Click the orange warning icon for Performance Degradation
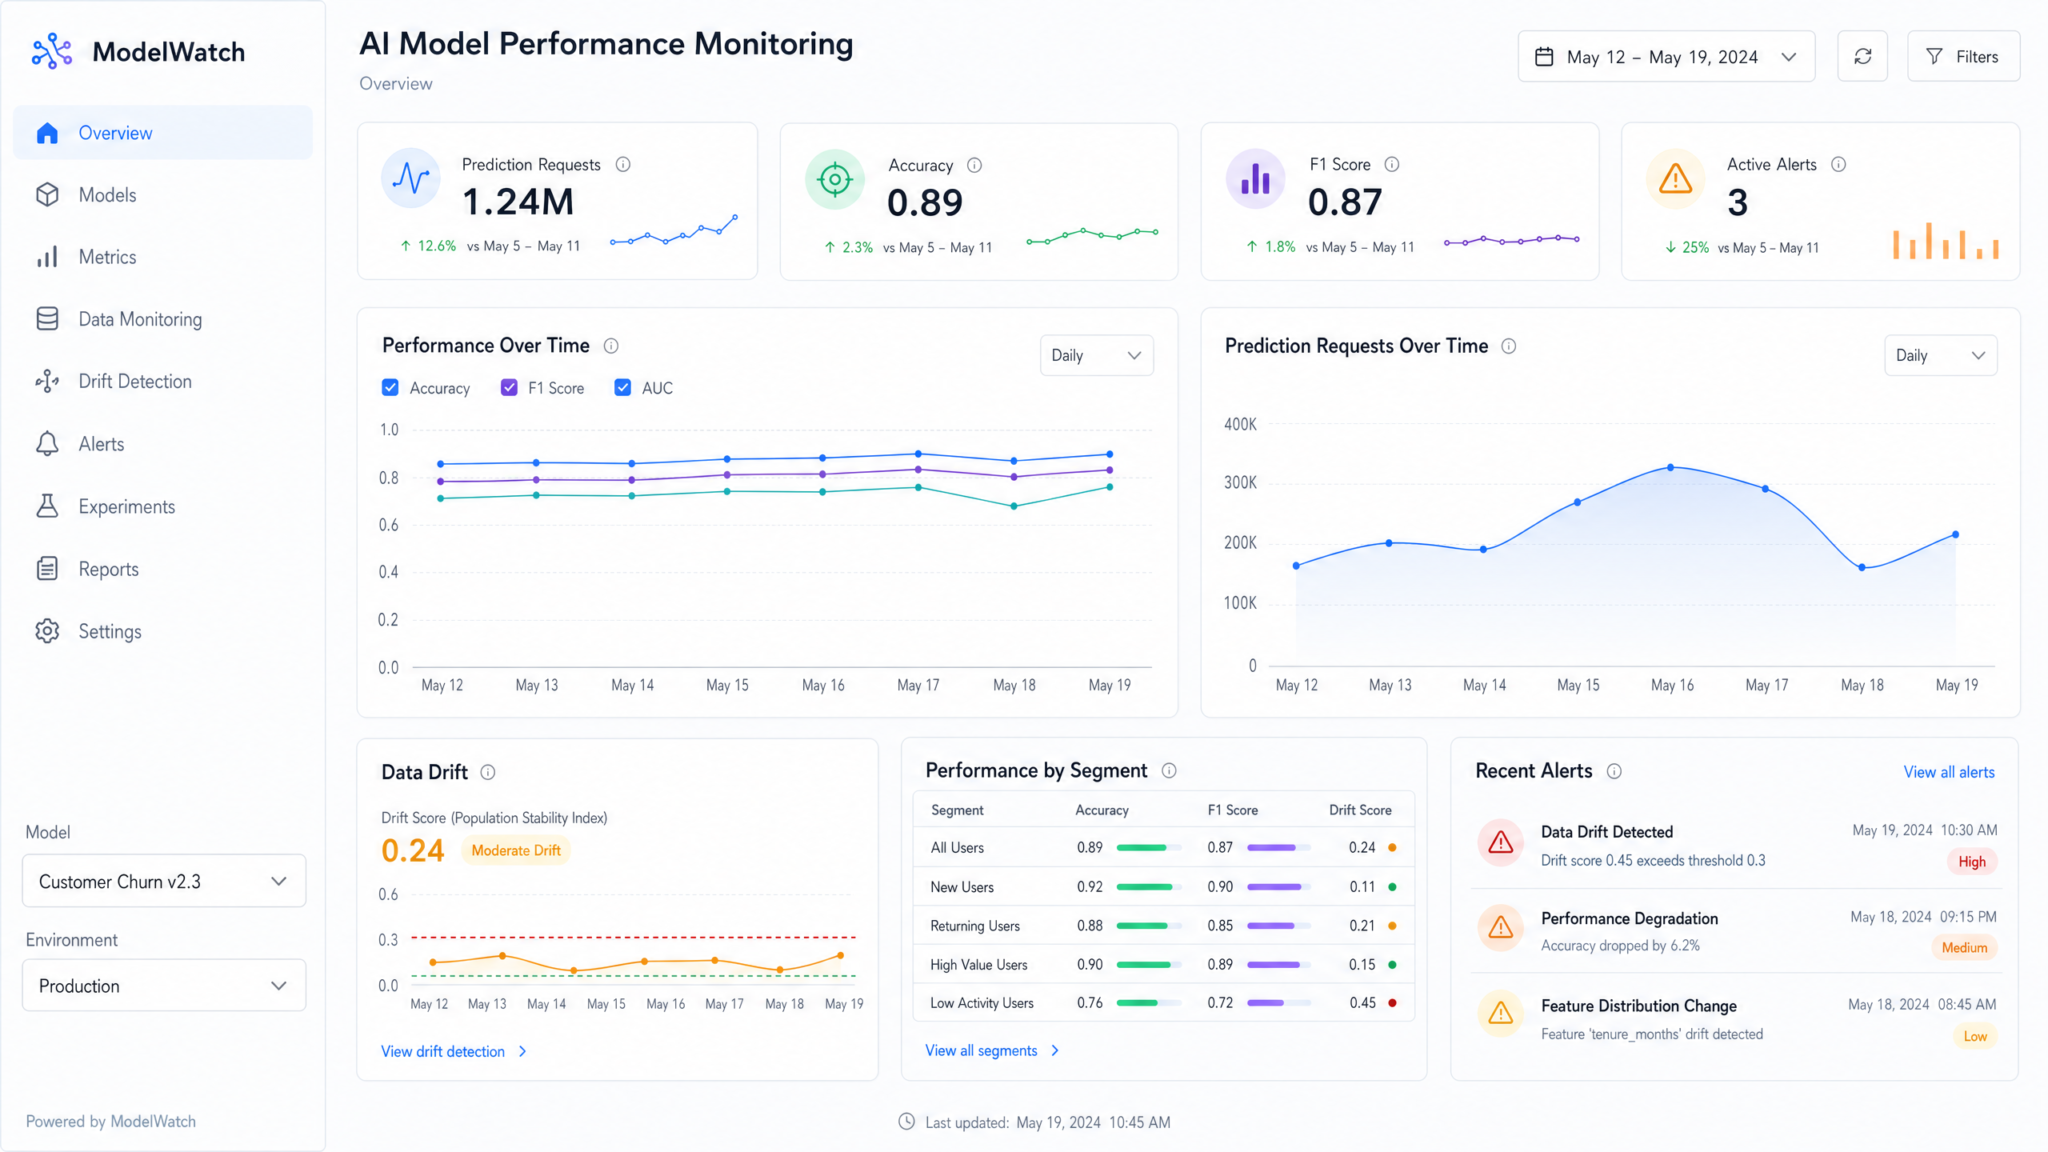 tap(1501, 928)
